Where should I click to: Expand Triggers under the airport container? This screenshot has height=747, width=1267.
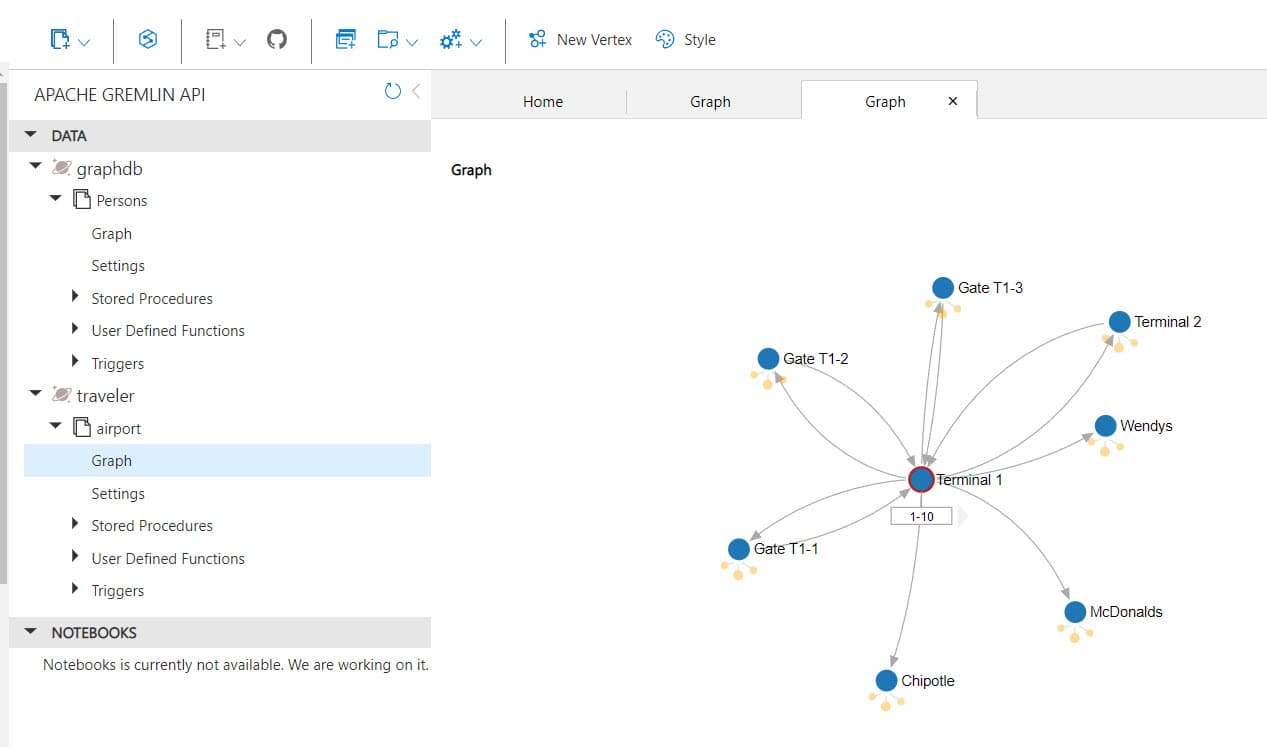click(x=75, y=590)
